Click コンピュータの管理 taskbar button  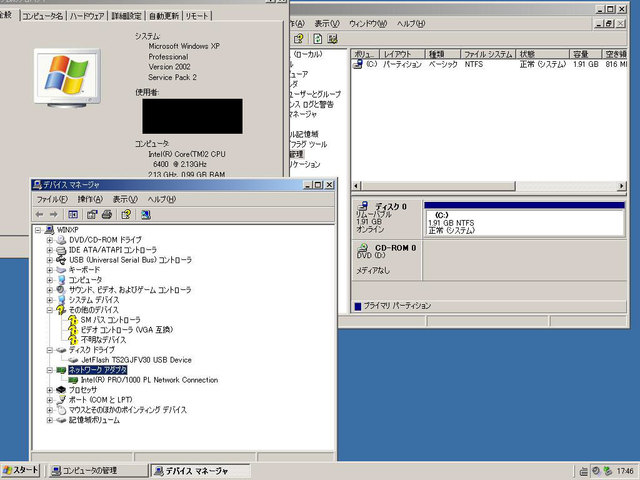point(96,470)
